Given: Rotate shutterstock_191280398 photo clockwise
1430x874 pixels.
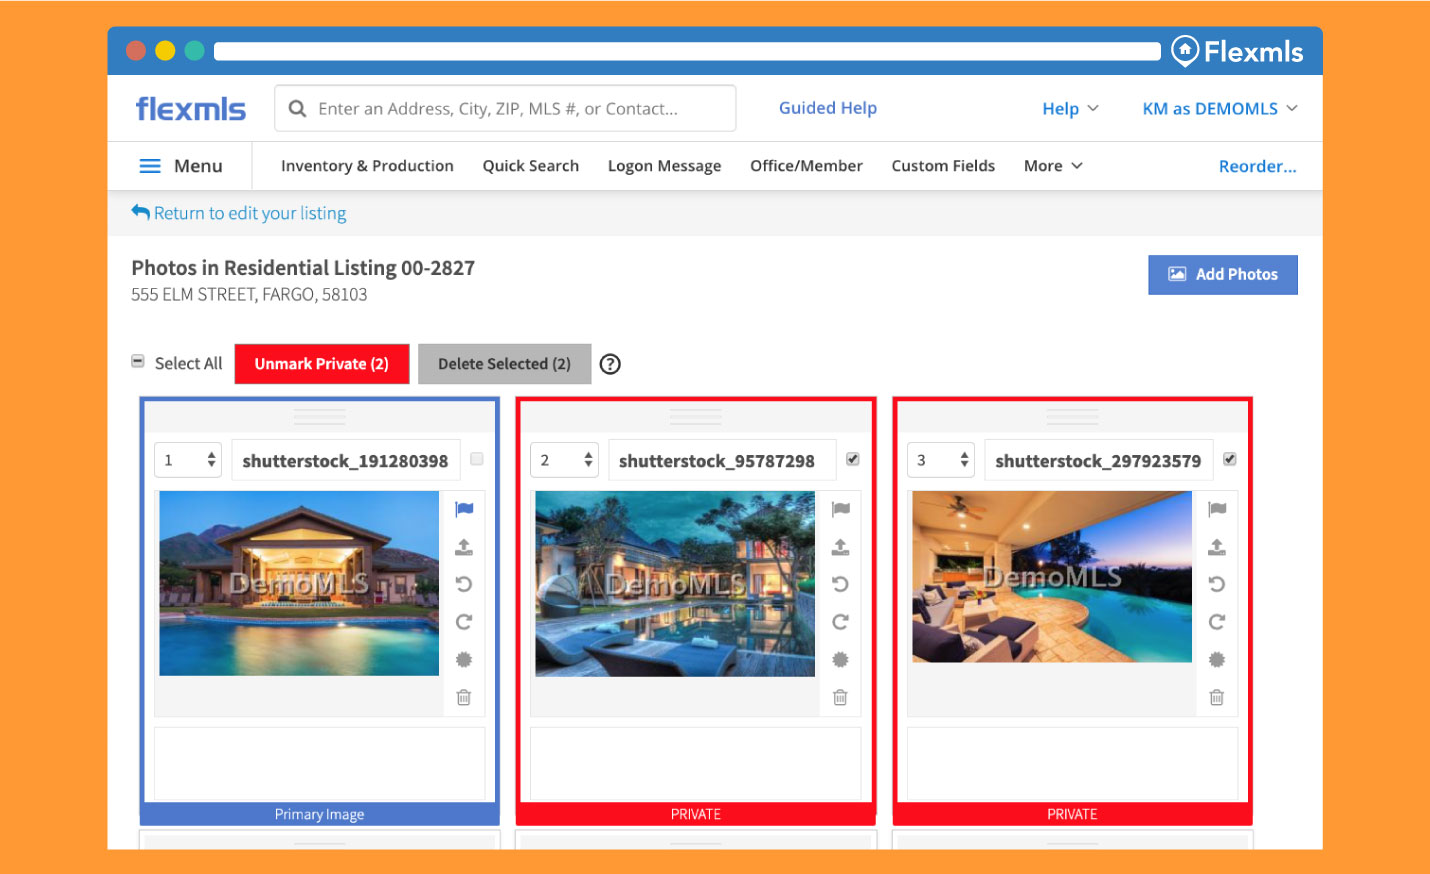Looking at the screenshot, I should click(x=464, y=622).
